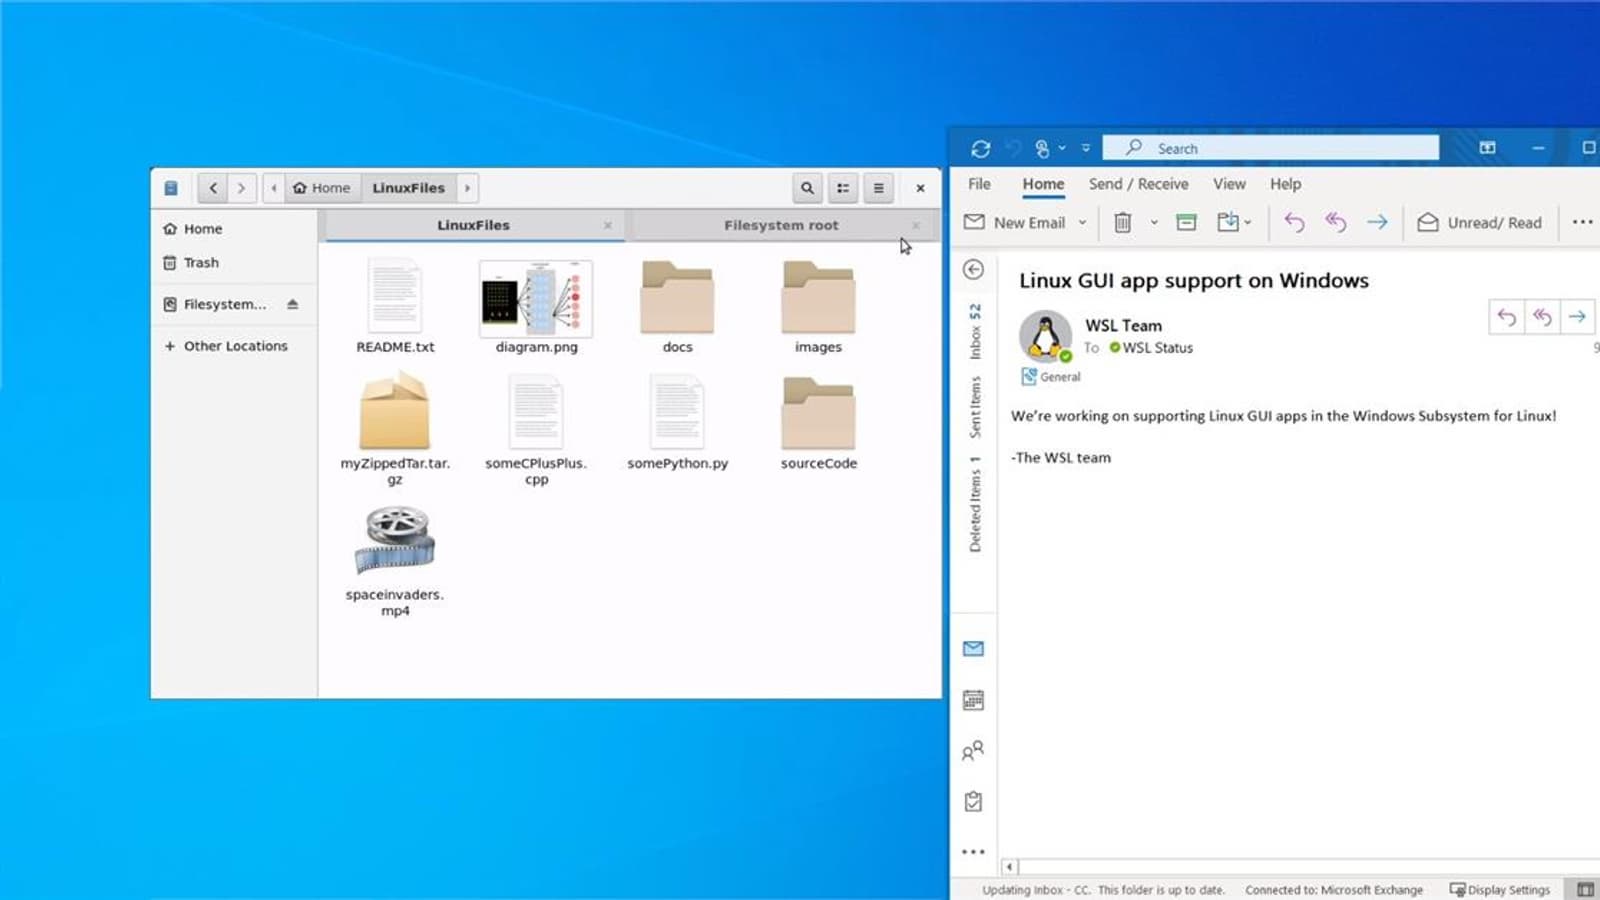Open the Help ribbon tab
The height and width of the screenshot is (900, 1600).
point(1285,184)
